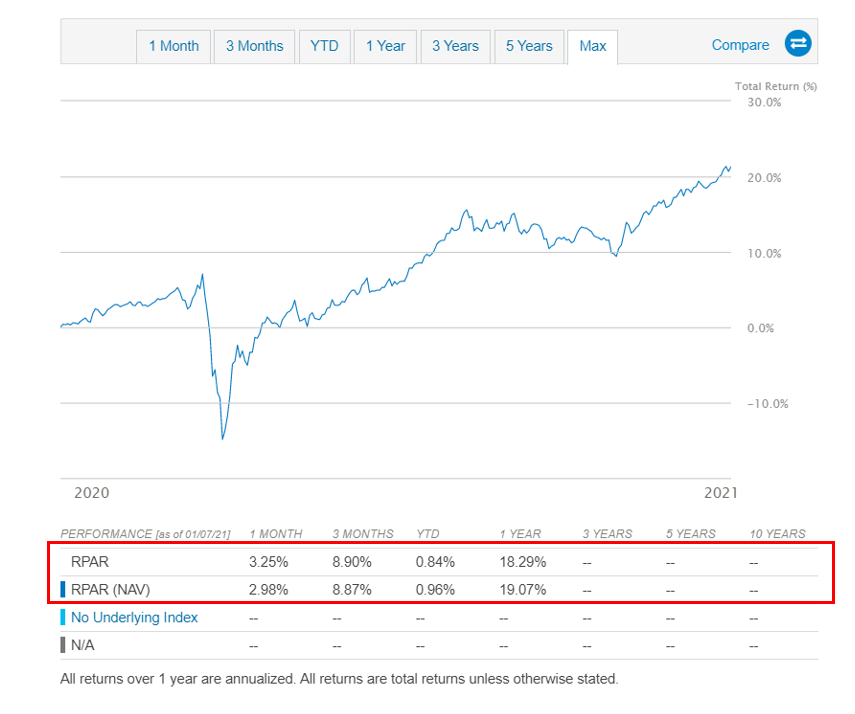Click the 2020 x-axis label
The height and width of the screenshot is (714, 855).
[92, 493]
